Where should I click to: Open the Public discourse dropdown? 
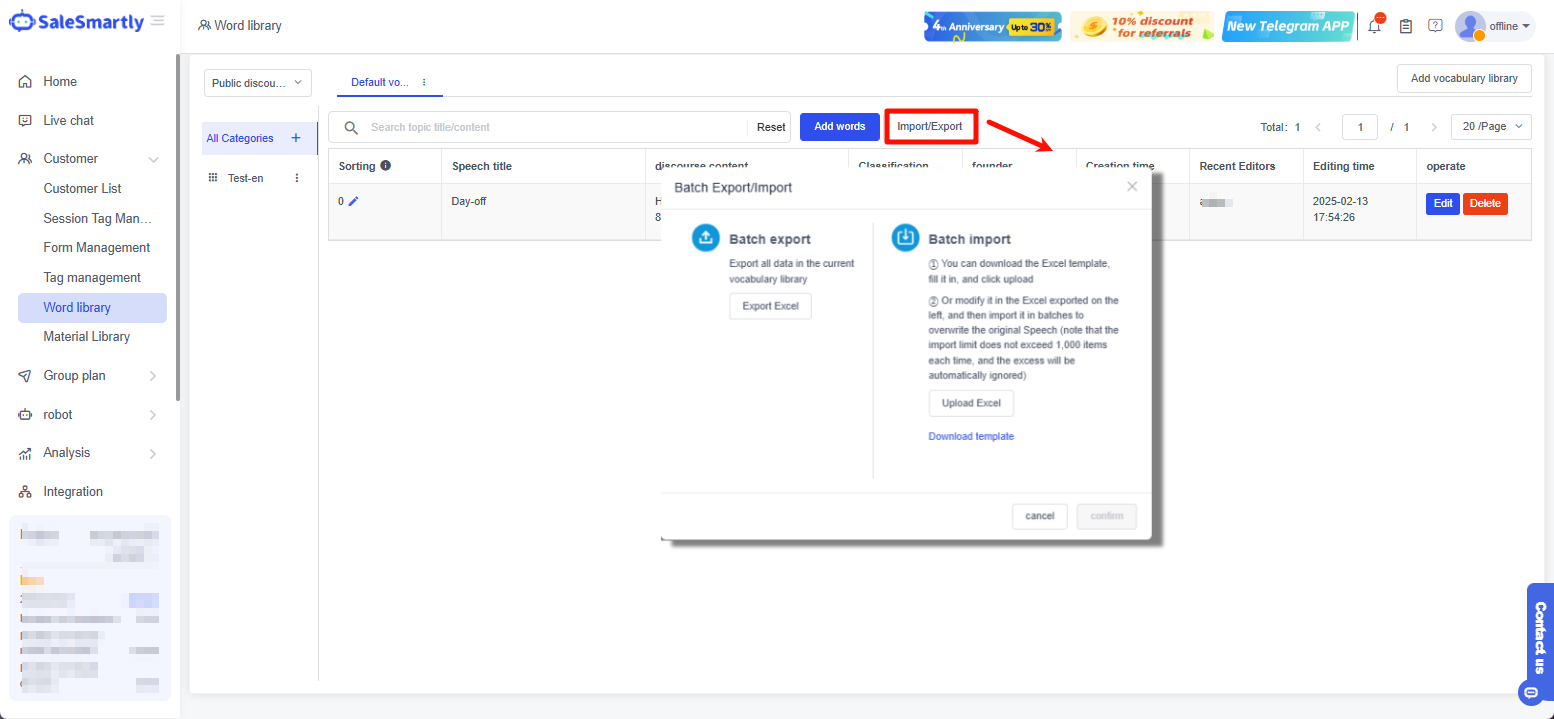click(257, 83)
